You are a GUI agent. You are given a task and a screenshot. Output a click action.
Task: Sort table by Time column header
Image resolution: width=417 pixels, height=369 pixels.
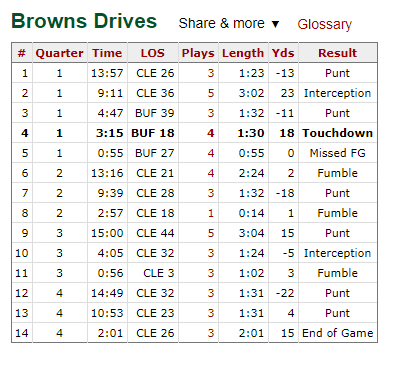click(107, 53)
